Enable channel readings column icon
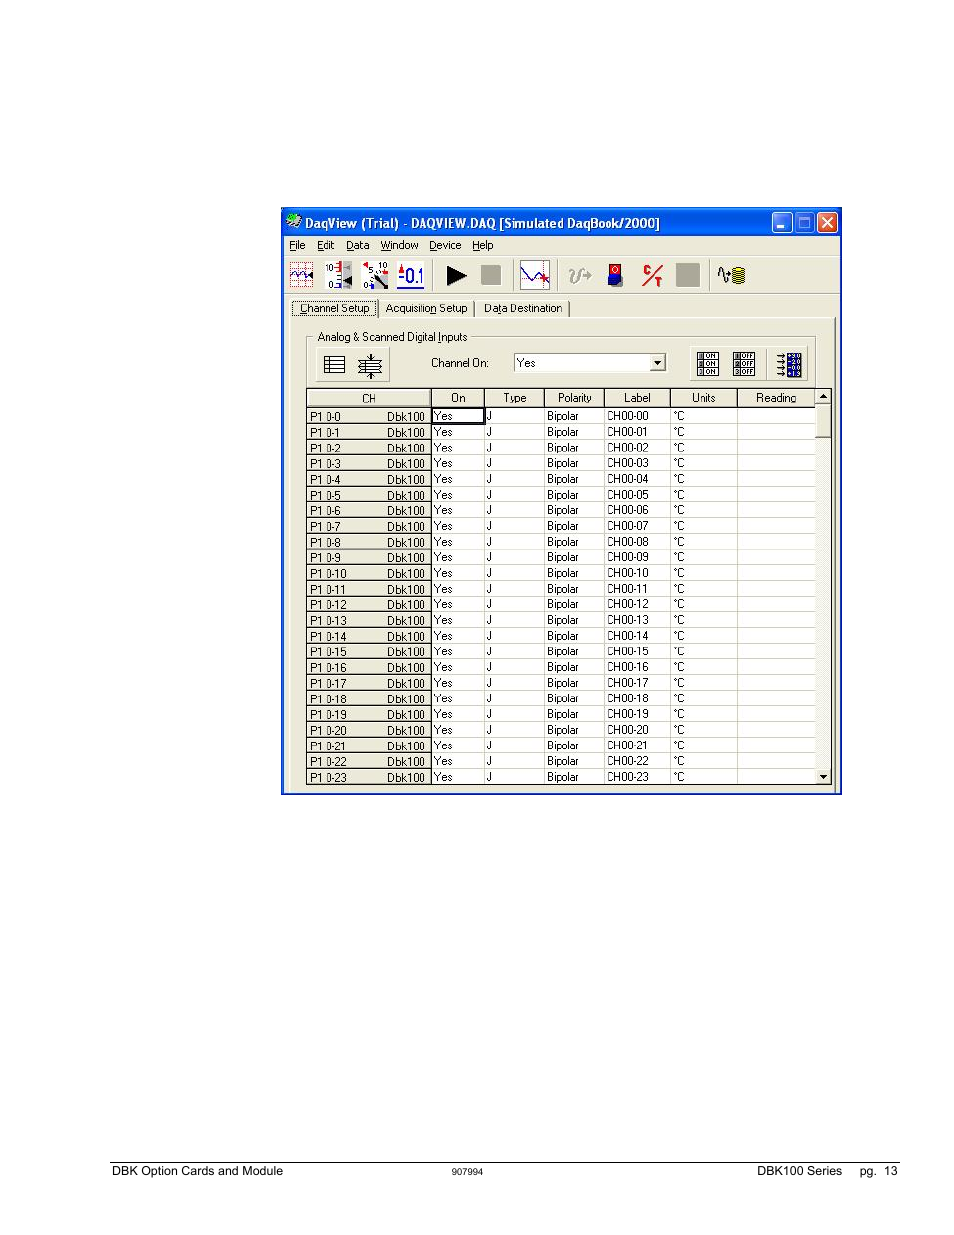This screenshot has height=1235, width=954. pyautogui.click(x=788, y=364)
